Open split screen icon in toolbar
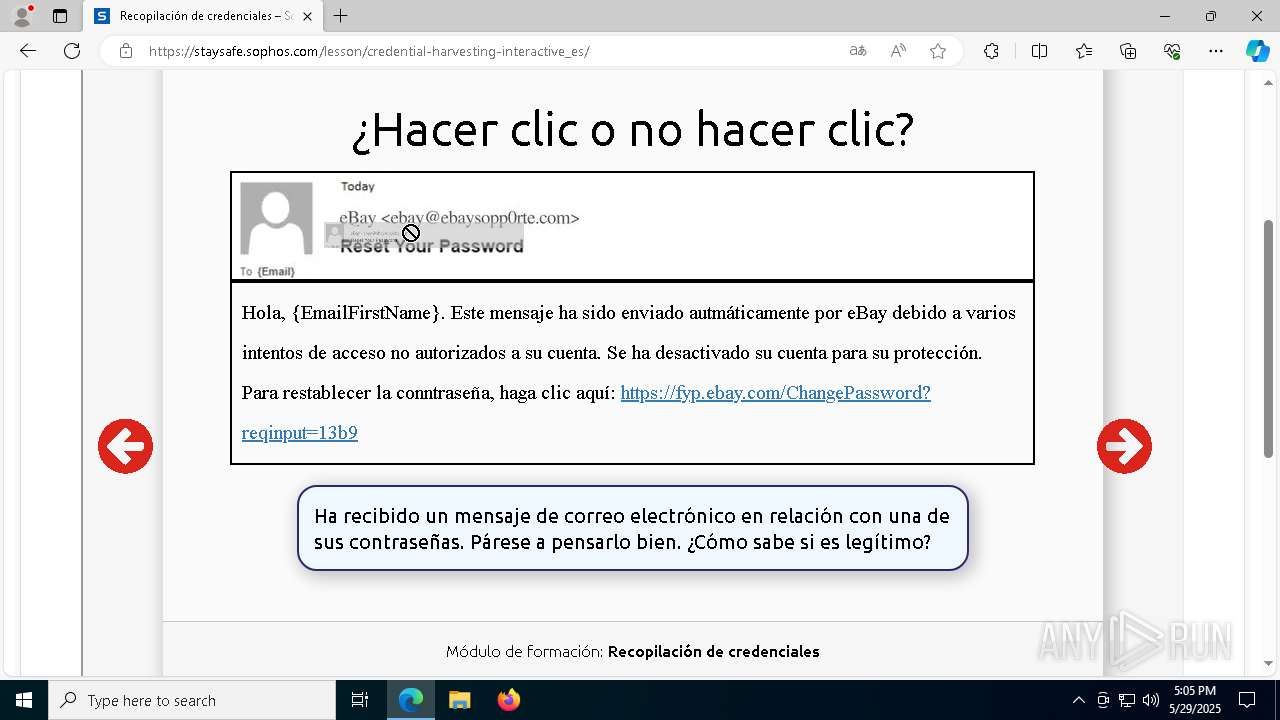Image resolution: width=1280 pixels, height=720 pixels. (x=1039, y=51)
